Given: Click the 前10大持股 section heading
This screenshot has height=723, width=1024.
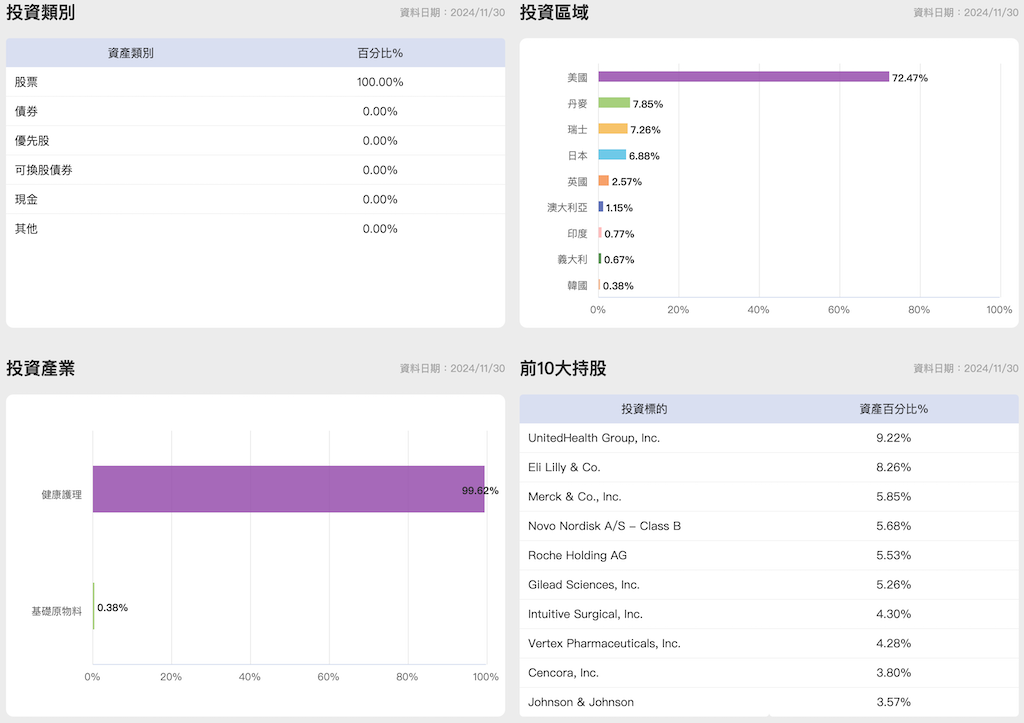Looking at the screenshot, I should [563, 368].
